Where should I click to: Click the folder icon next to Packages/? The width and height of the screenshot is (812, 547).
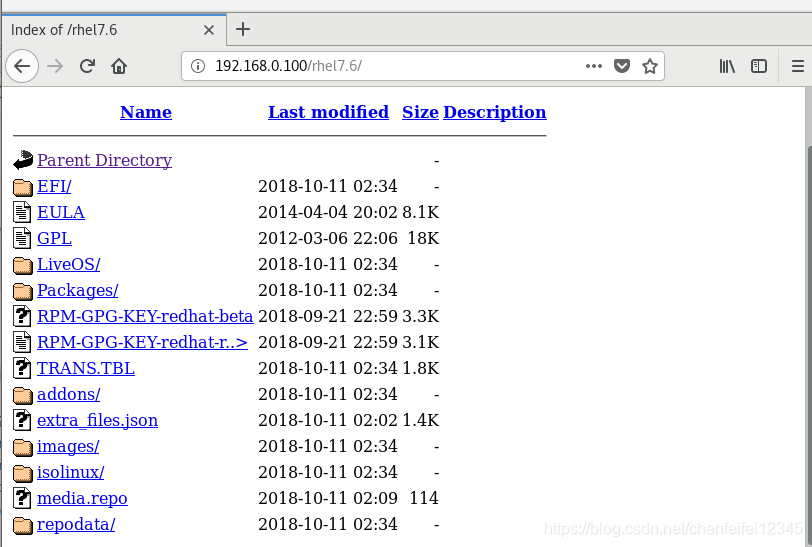(23, 291)
